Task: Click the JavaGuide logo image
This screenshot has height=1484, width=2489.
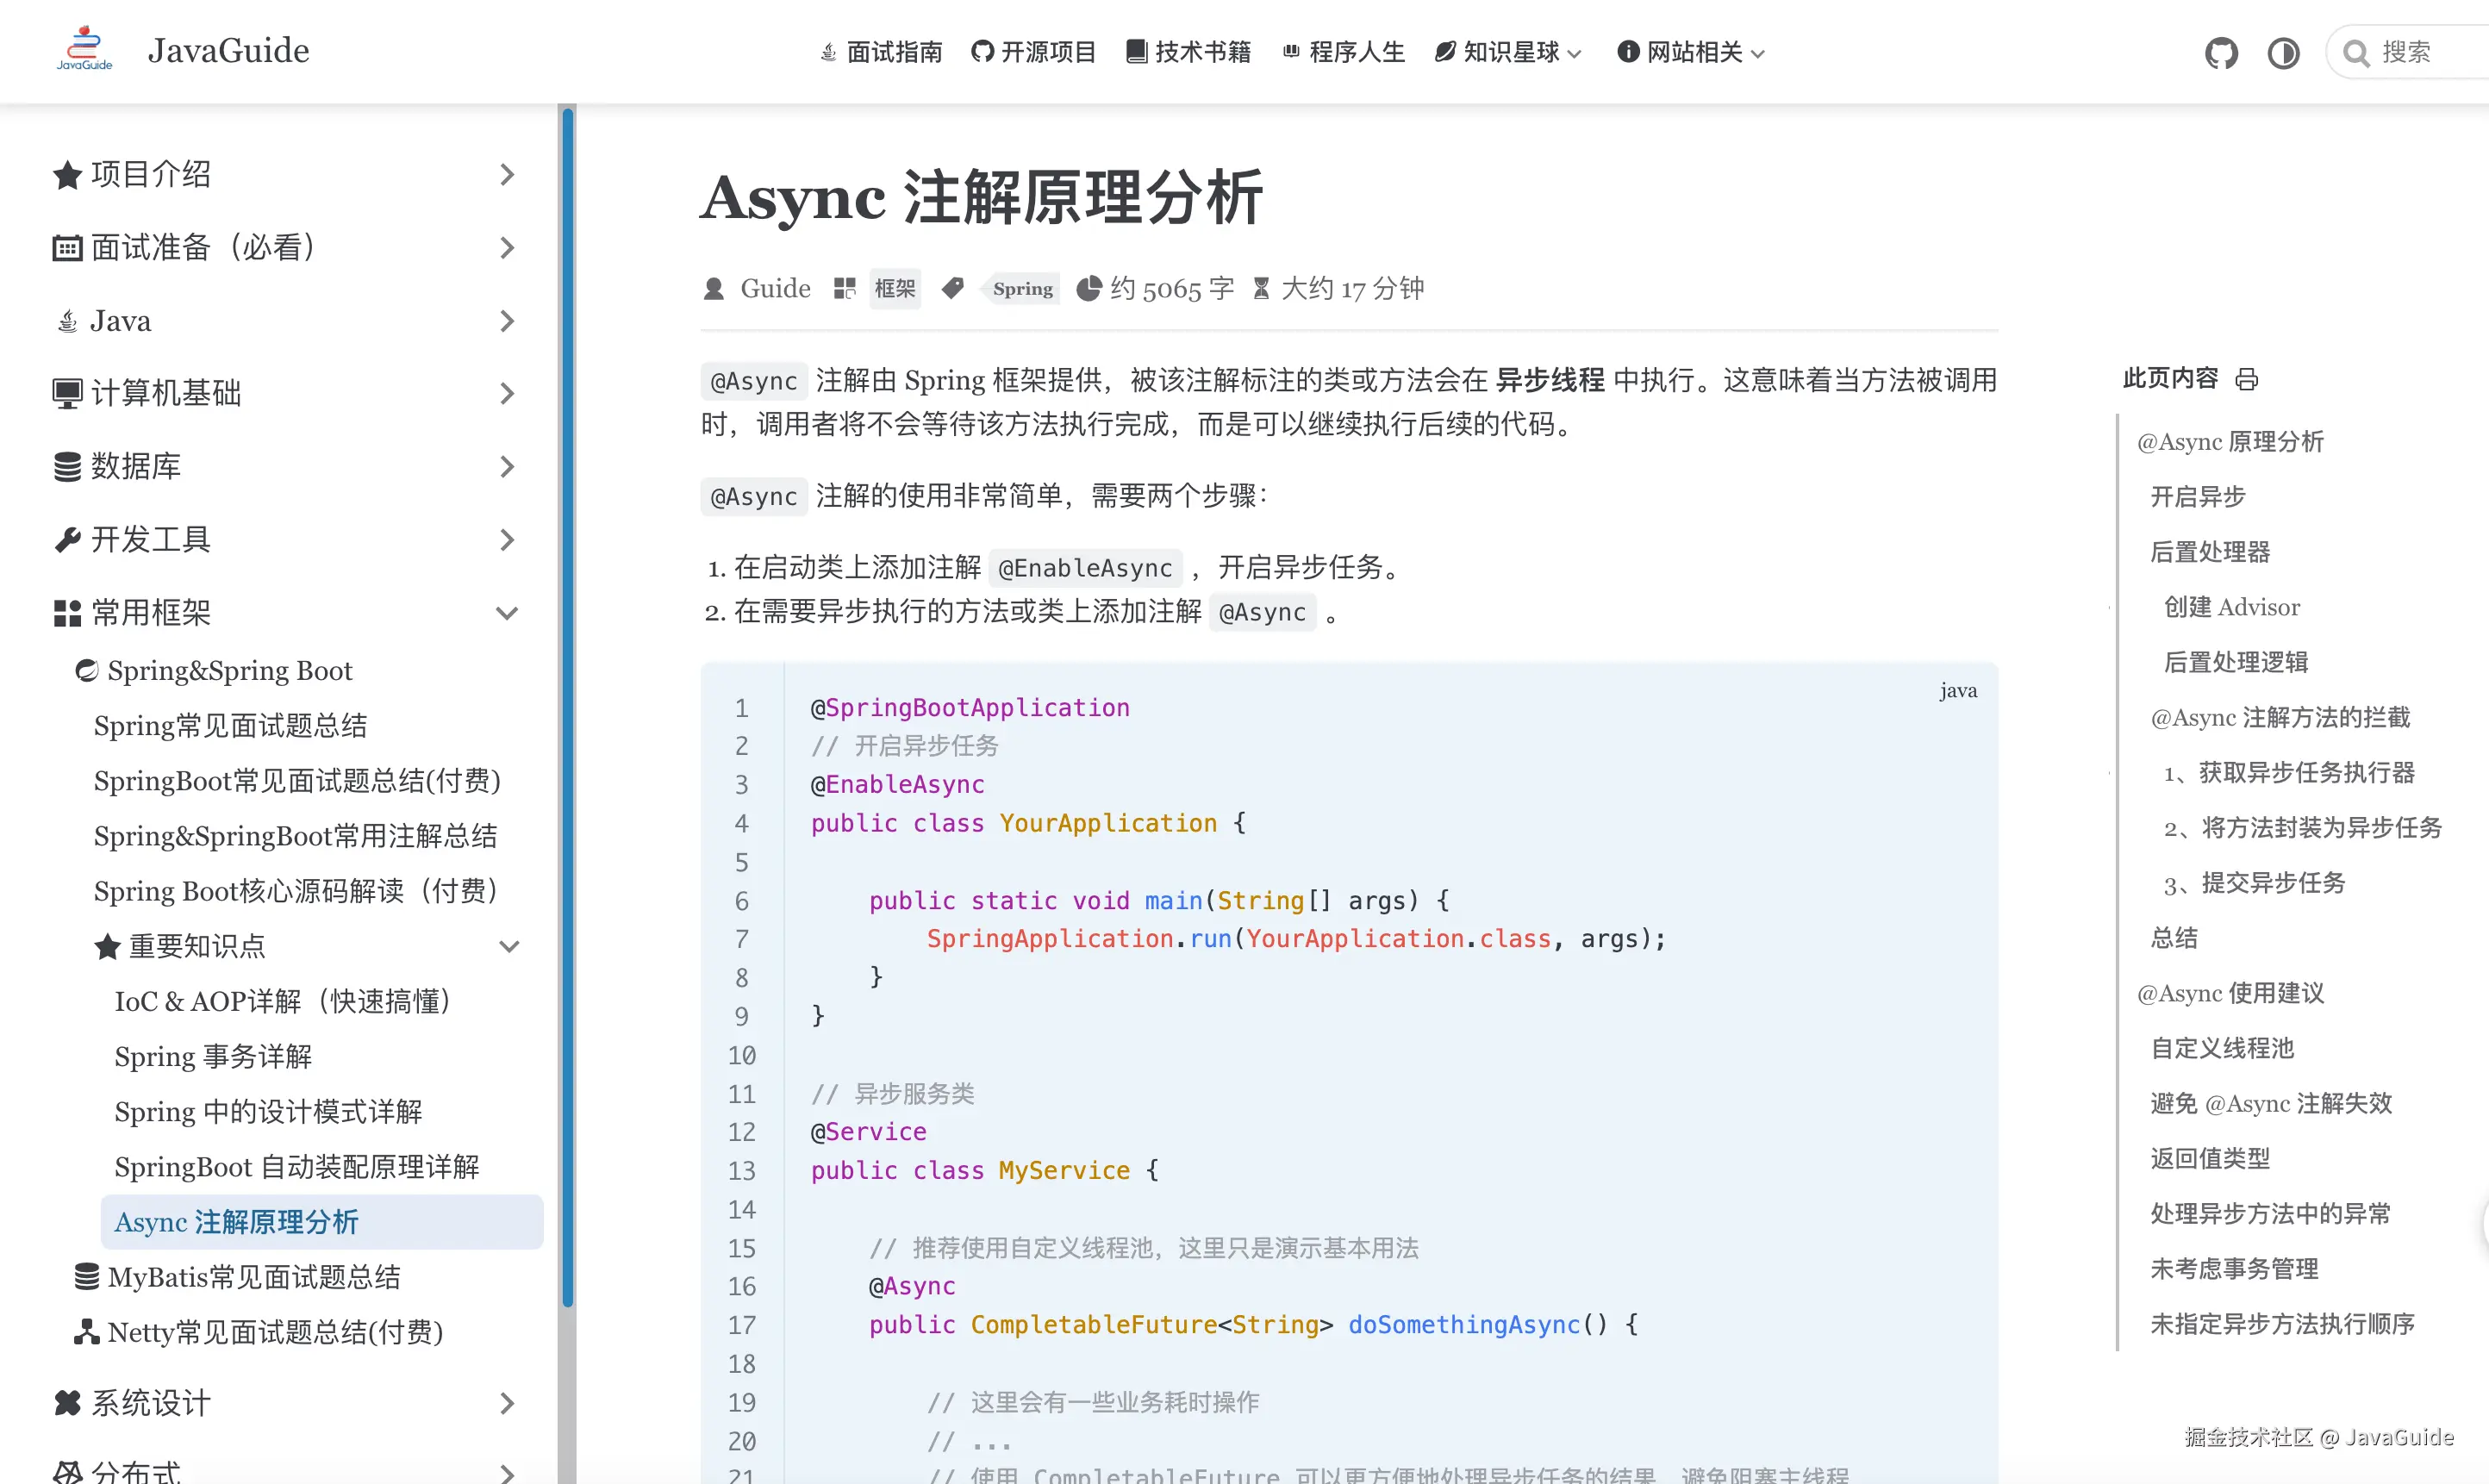Action: (85, 49)
